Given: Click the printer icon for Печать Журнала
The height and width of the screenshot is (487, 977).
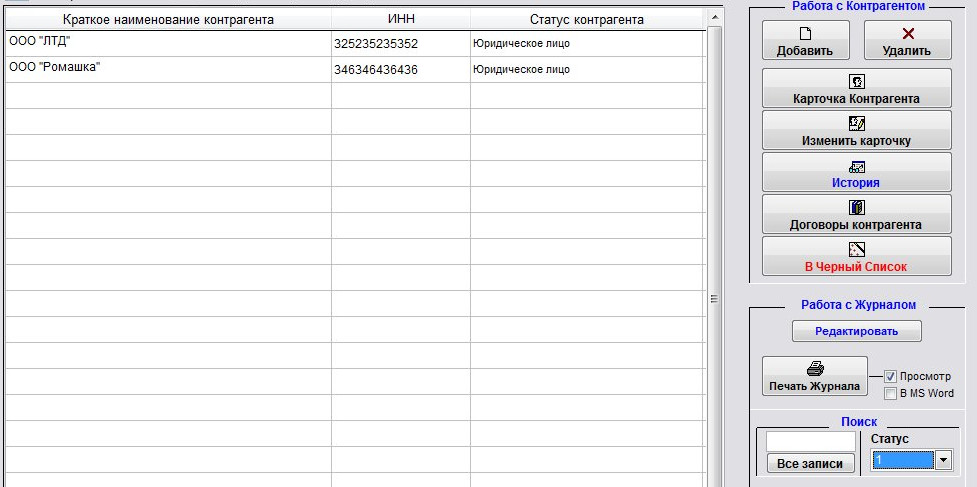Looking at the screenshot, I should pos(815,369).
